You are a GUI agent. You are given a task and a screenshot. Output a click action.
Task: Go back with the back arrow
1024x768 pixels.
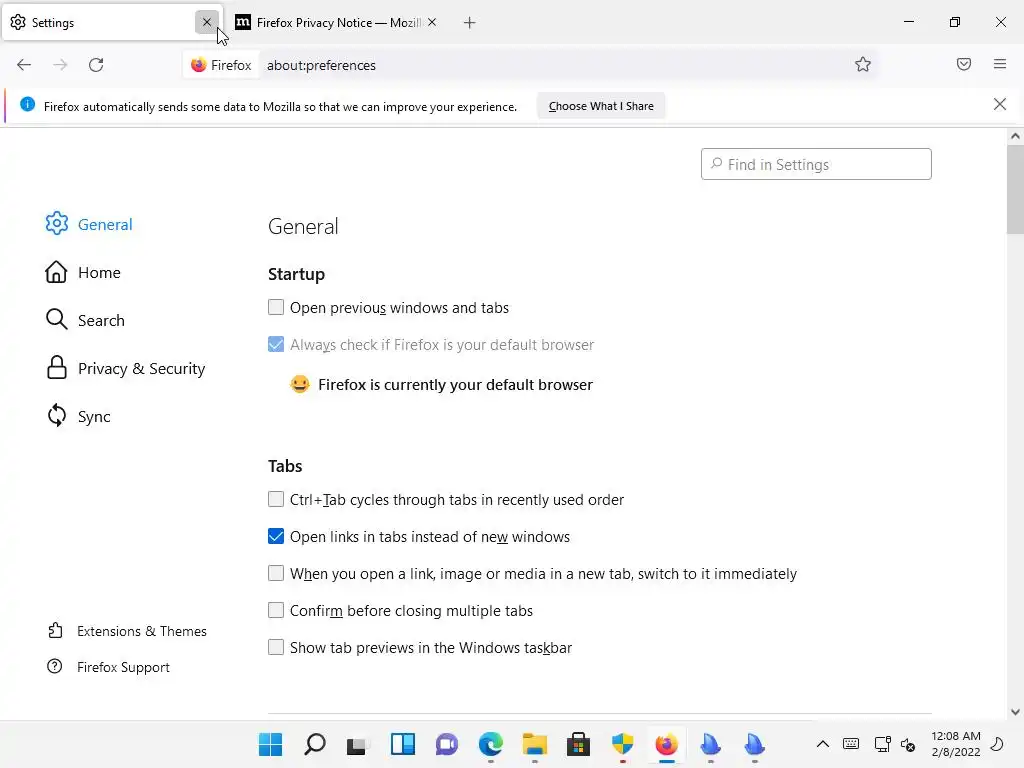tap(24, 65)
